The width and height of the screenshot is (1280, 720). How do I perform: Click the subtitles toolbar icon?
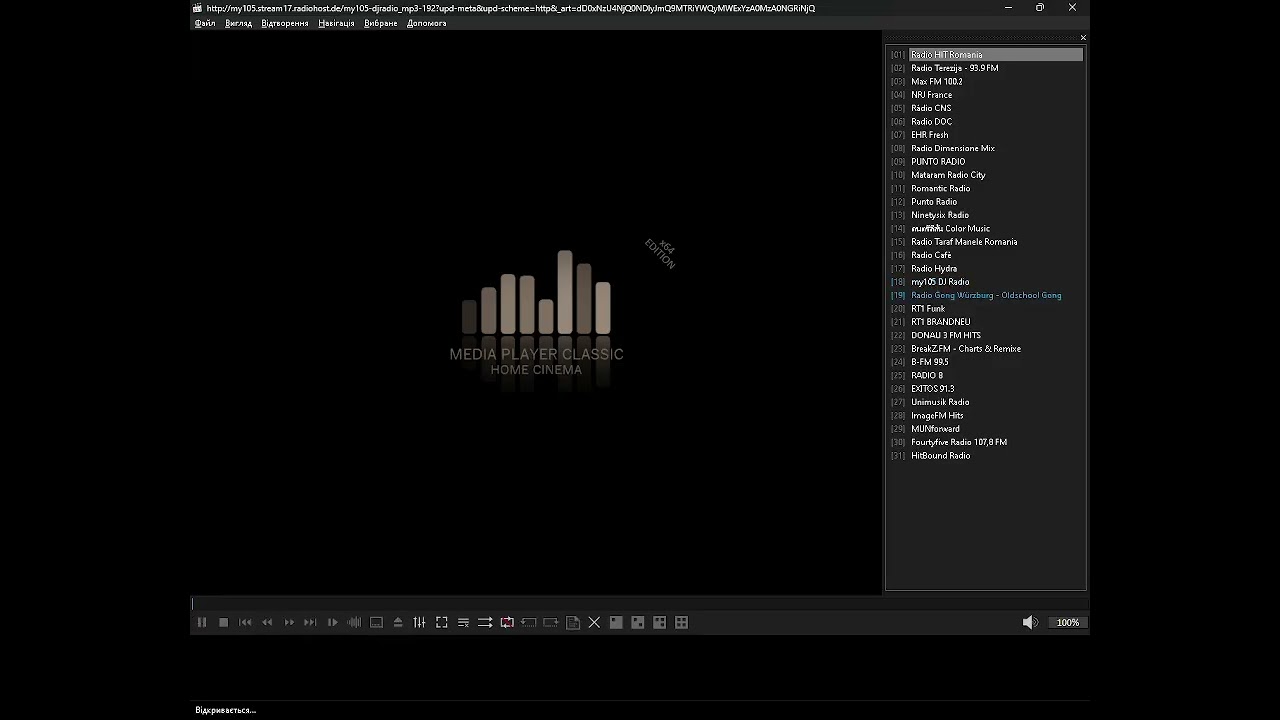coord(376,622)
